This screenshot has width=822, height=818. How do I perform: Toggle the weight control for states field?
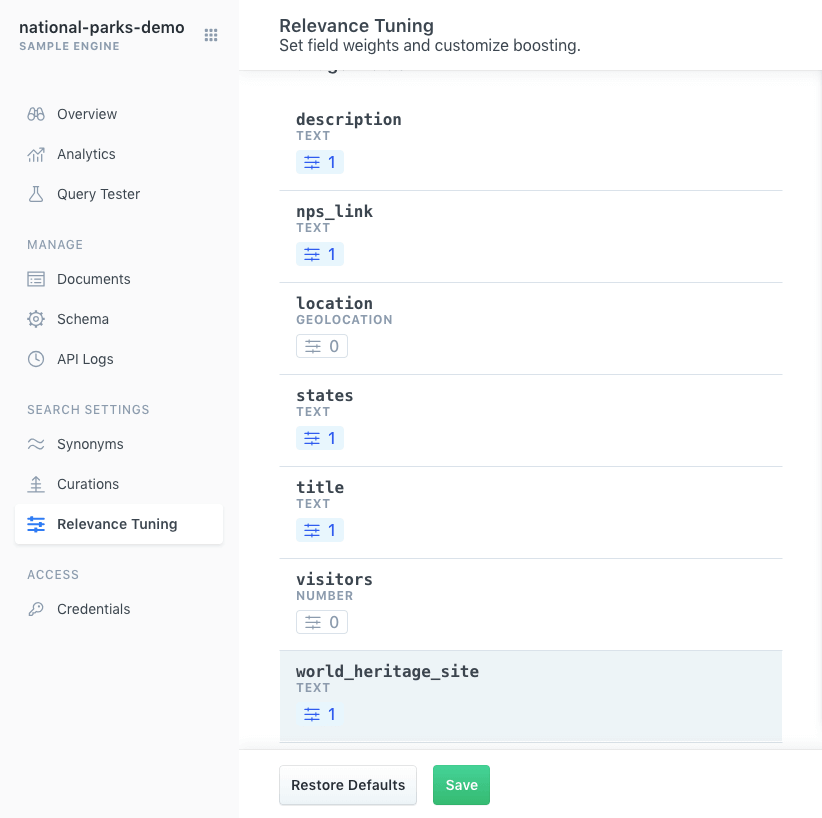[320, 437]
